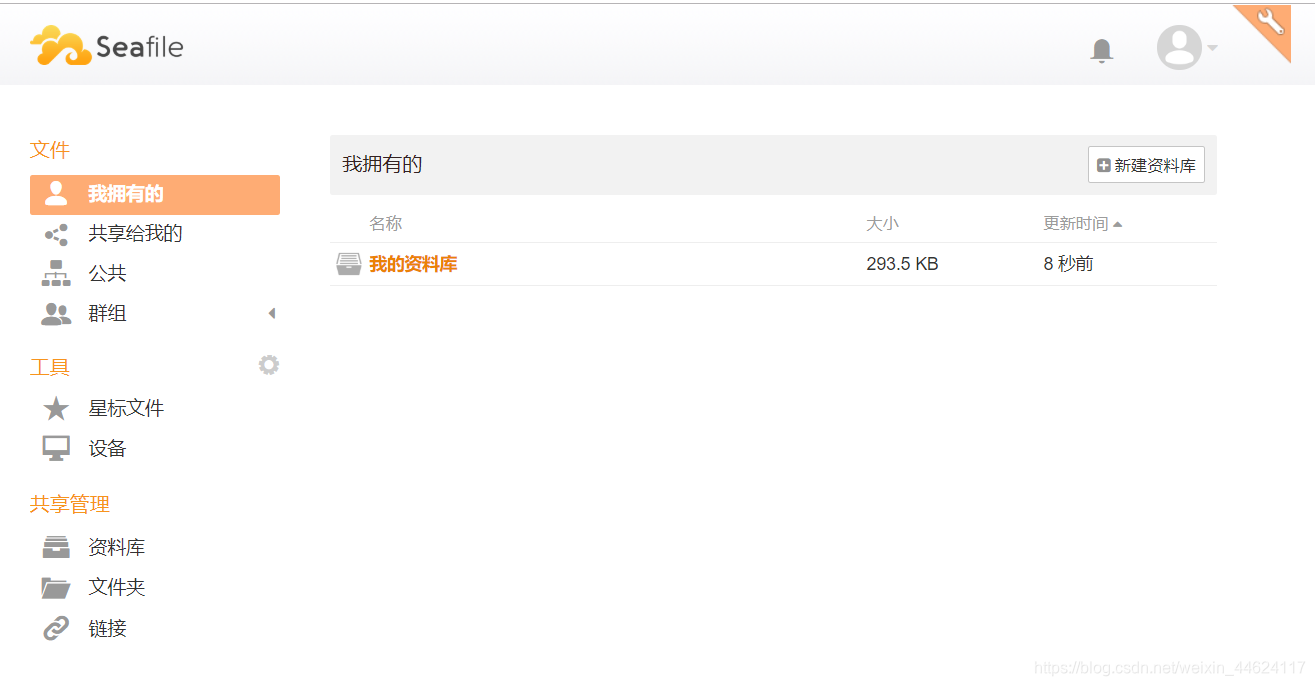Screen dimensions: 1315x686
Task: Click the drawer icon beside 资料库
Action: [56, 547]
